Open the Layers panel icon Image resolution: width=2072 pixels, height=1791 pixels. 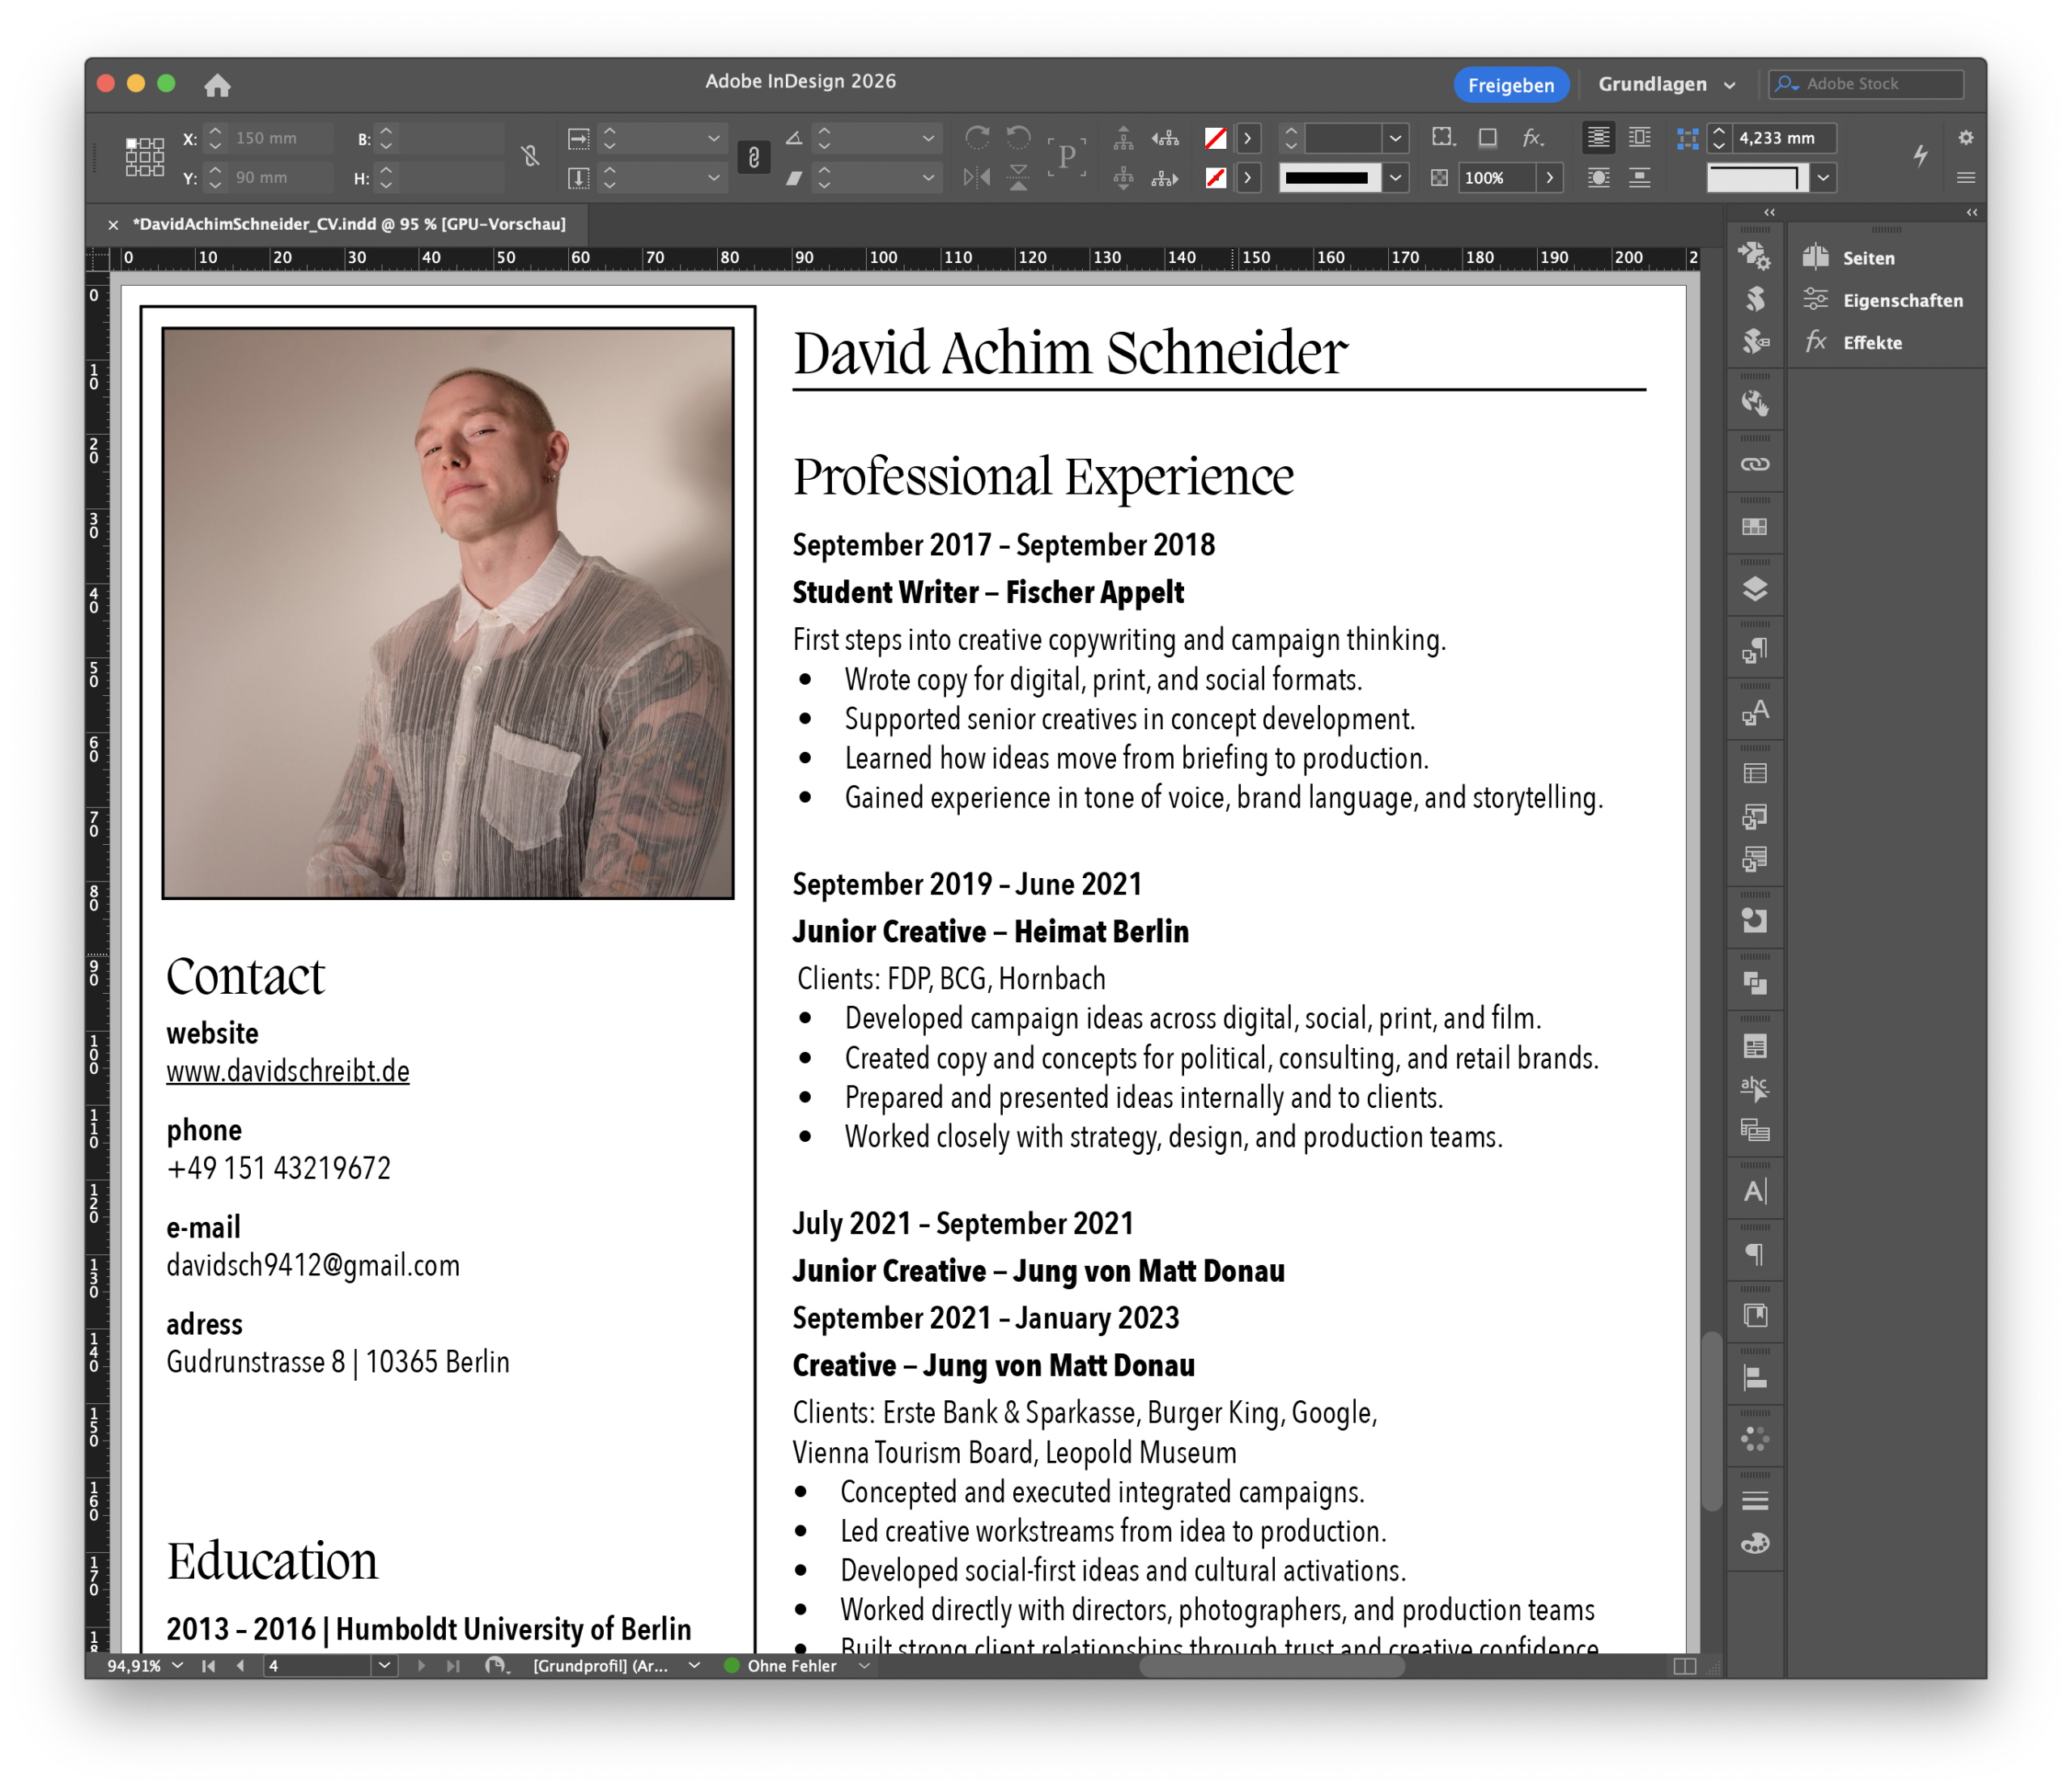coord(1754,589)
